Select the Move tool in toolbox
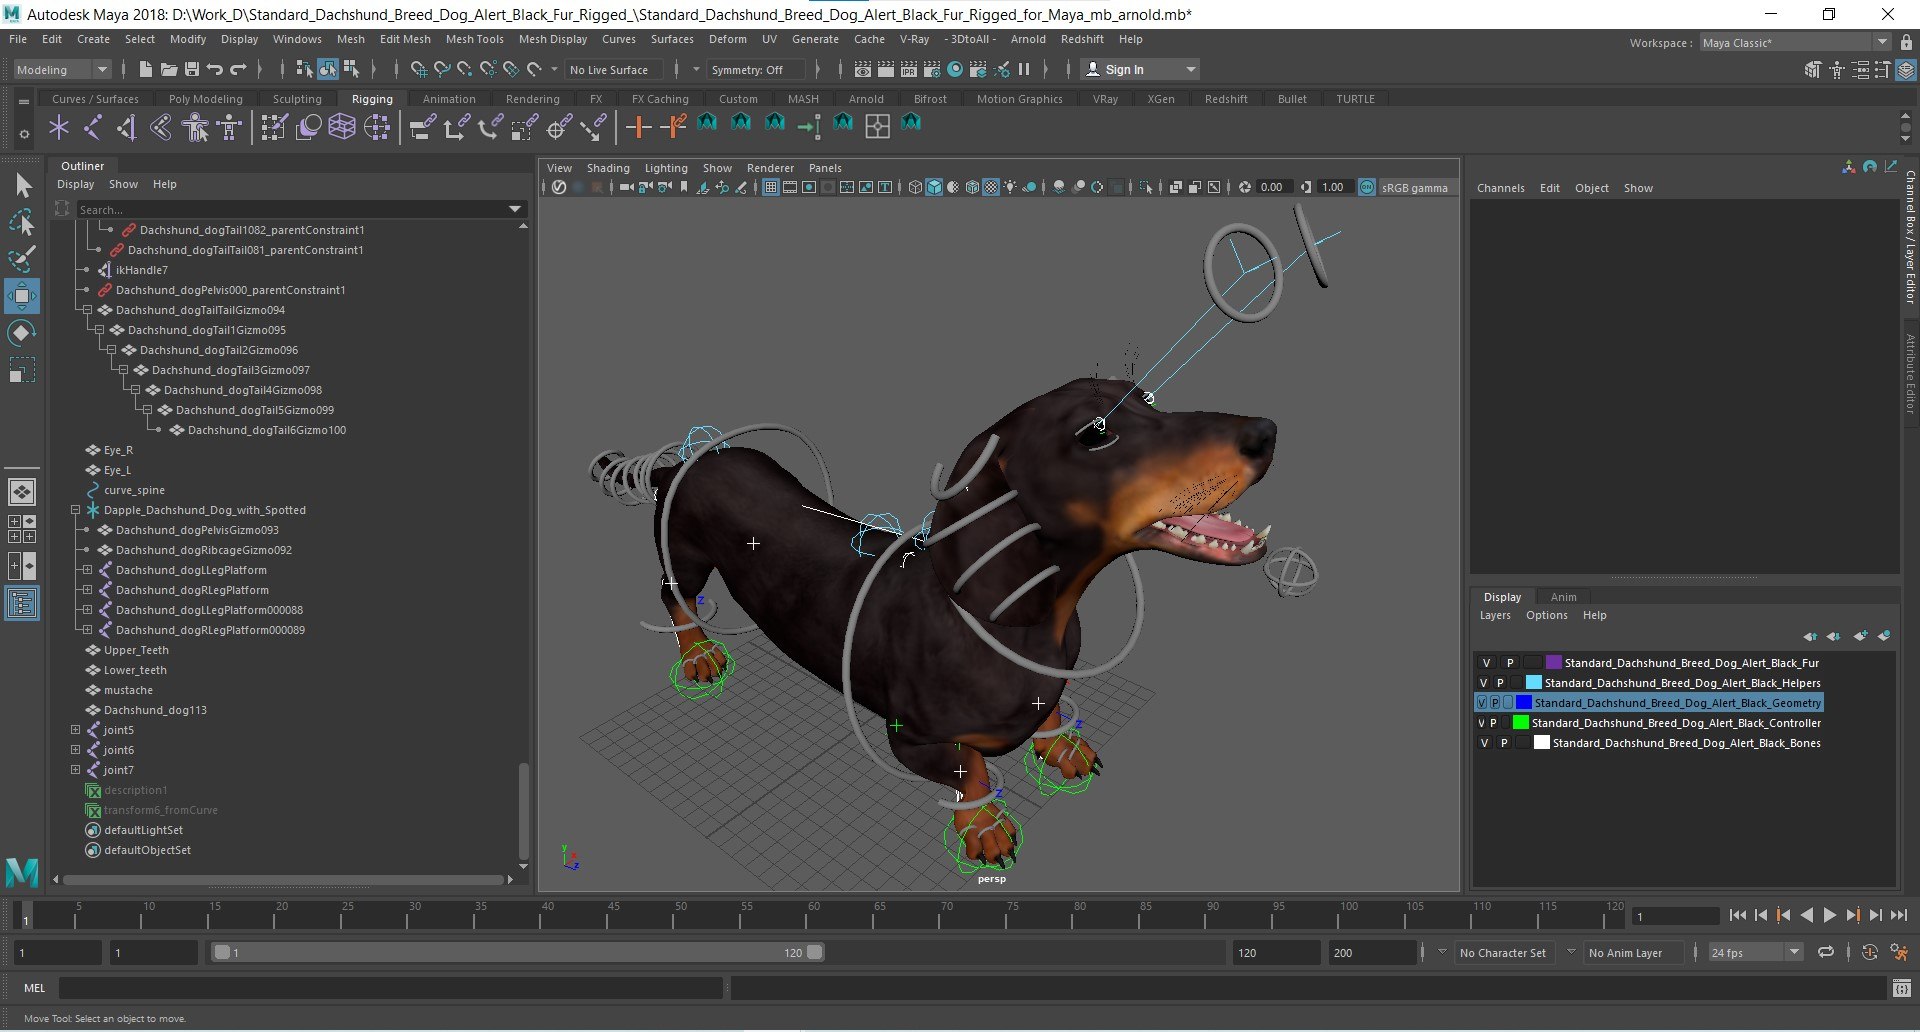The height and width of the screenshot is (1032, 1920). coord(22,296)
